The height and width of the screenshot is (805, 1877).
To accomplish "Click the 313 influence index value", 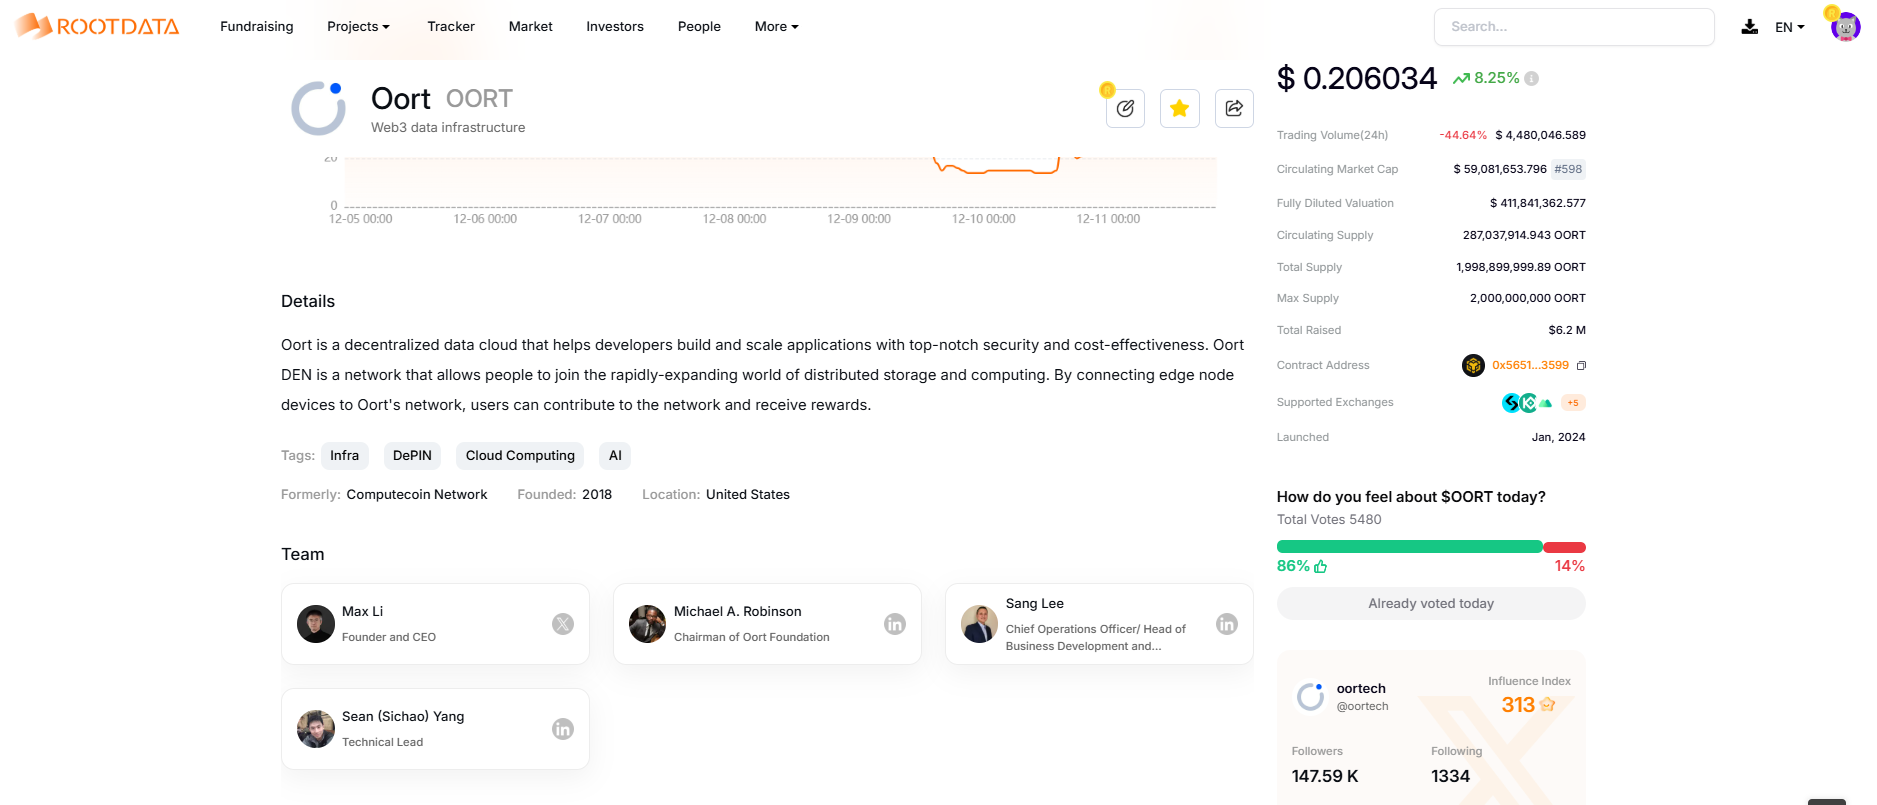I will coord(1518,705).
